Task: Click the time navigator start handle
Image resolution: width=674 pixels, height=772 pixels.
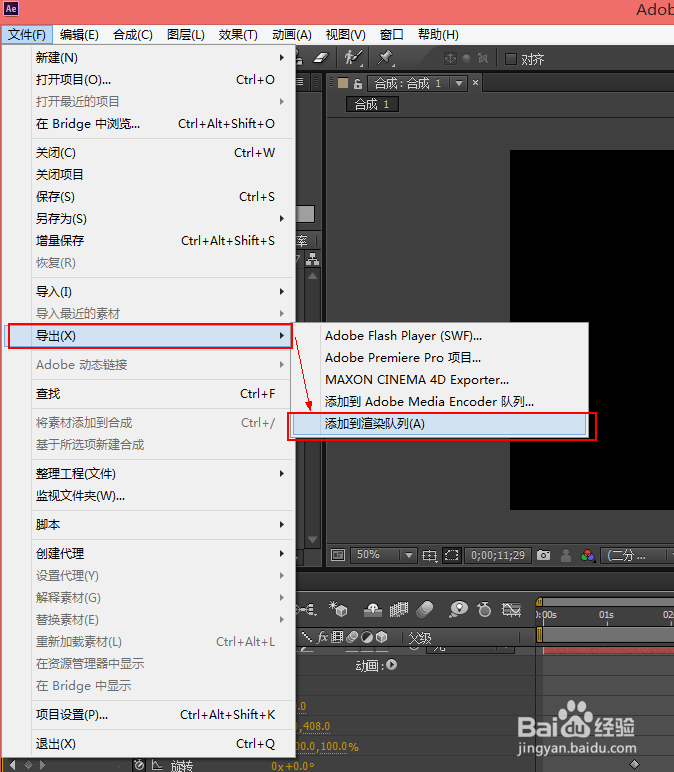Action: pos(539,602)
